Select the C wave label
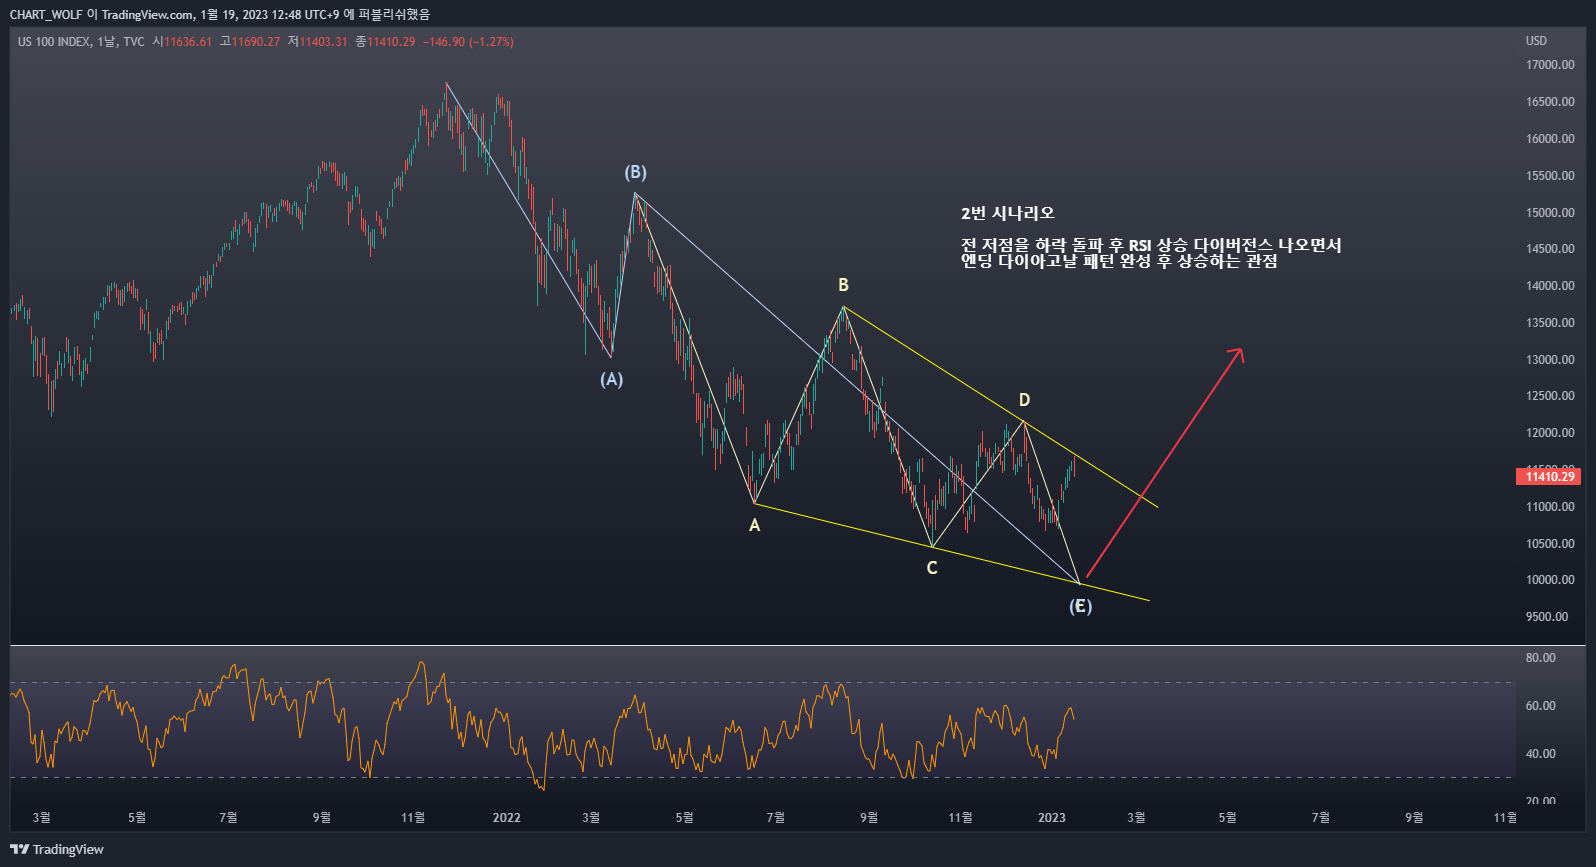Viewport: 1596px width, 867px height. (932, 568)
